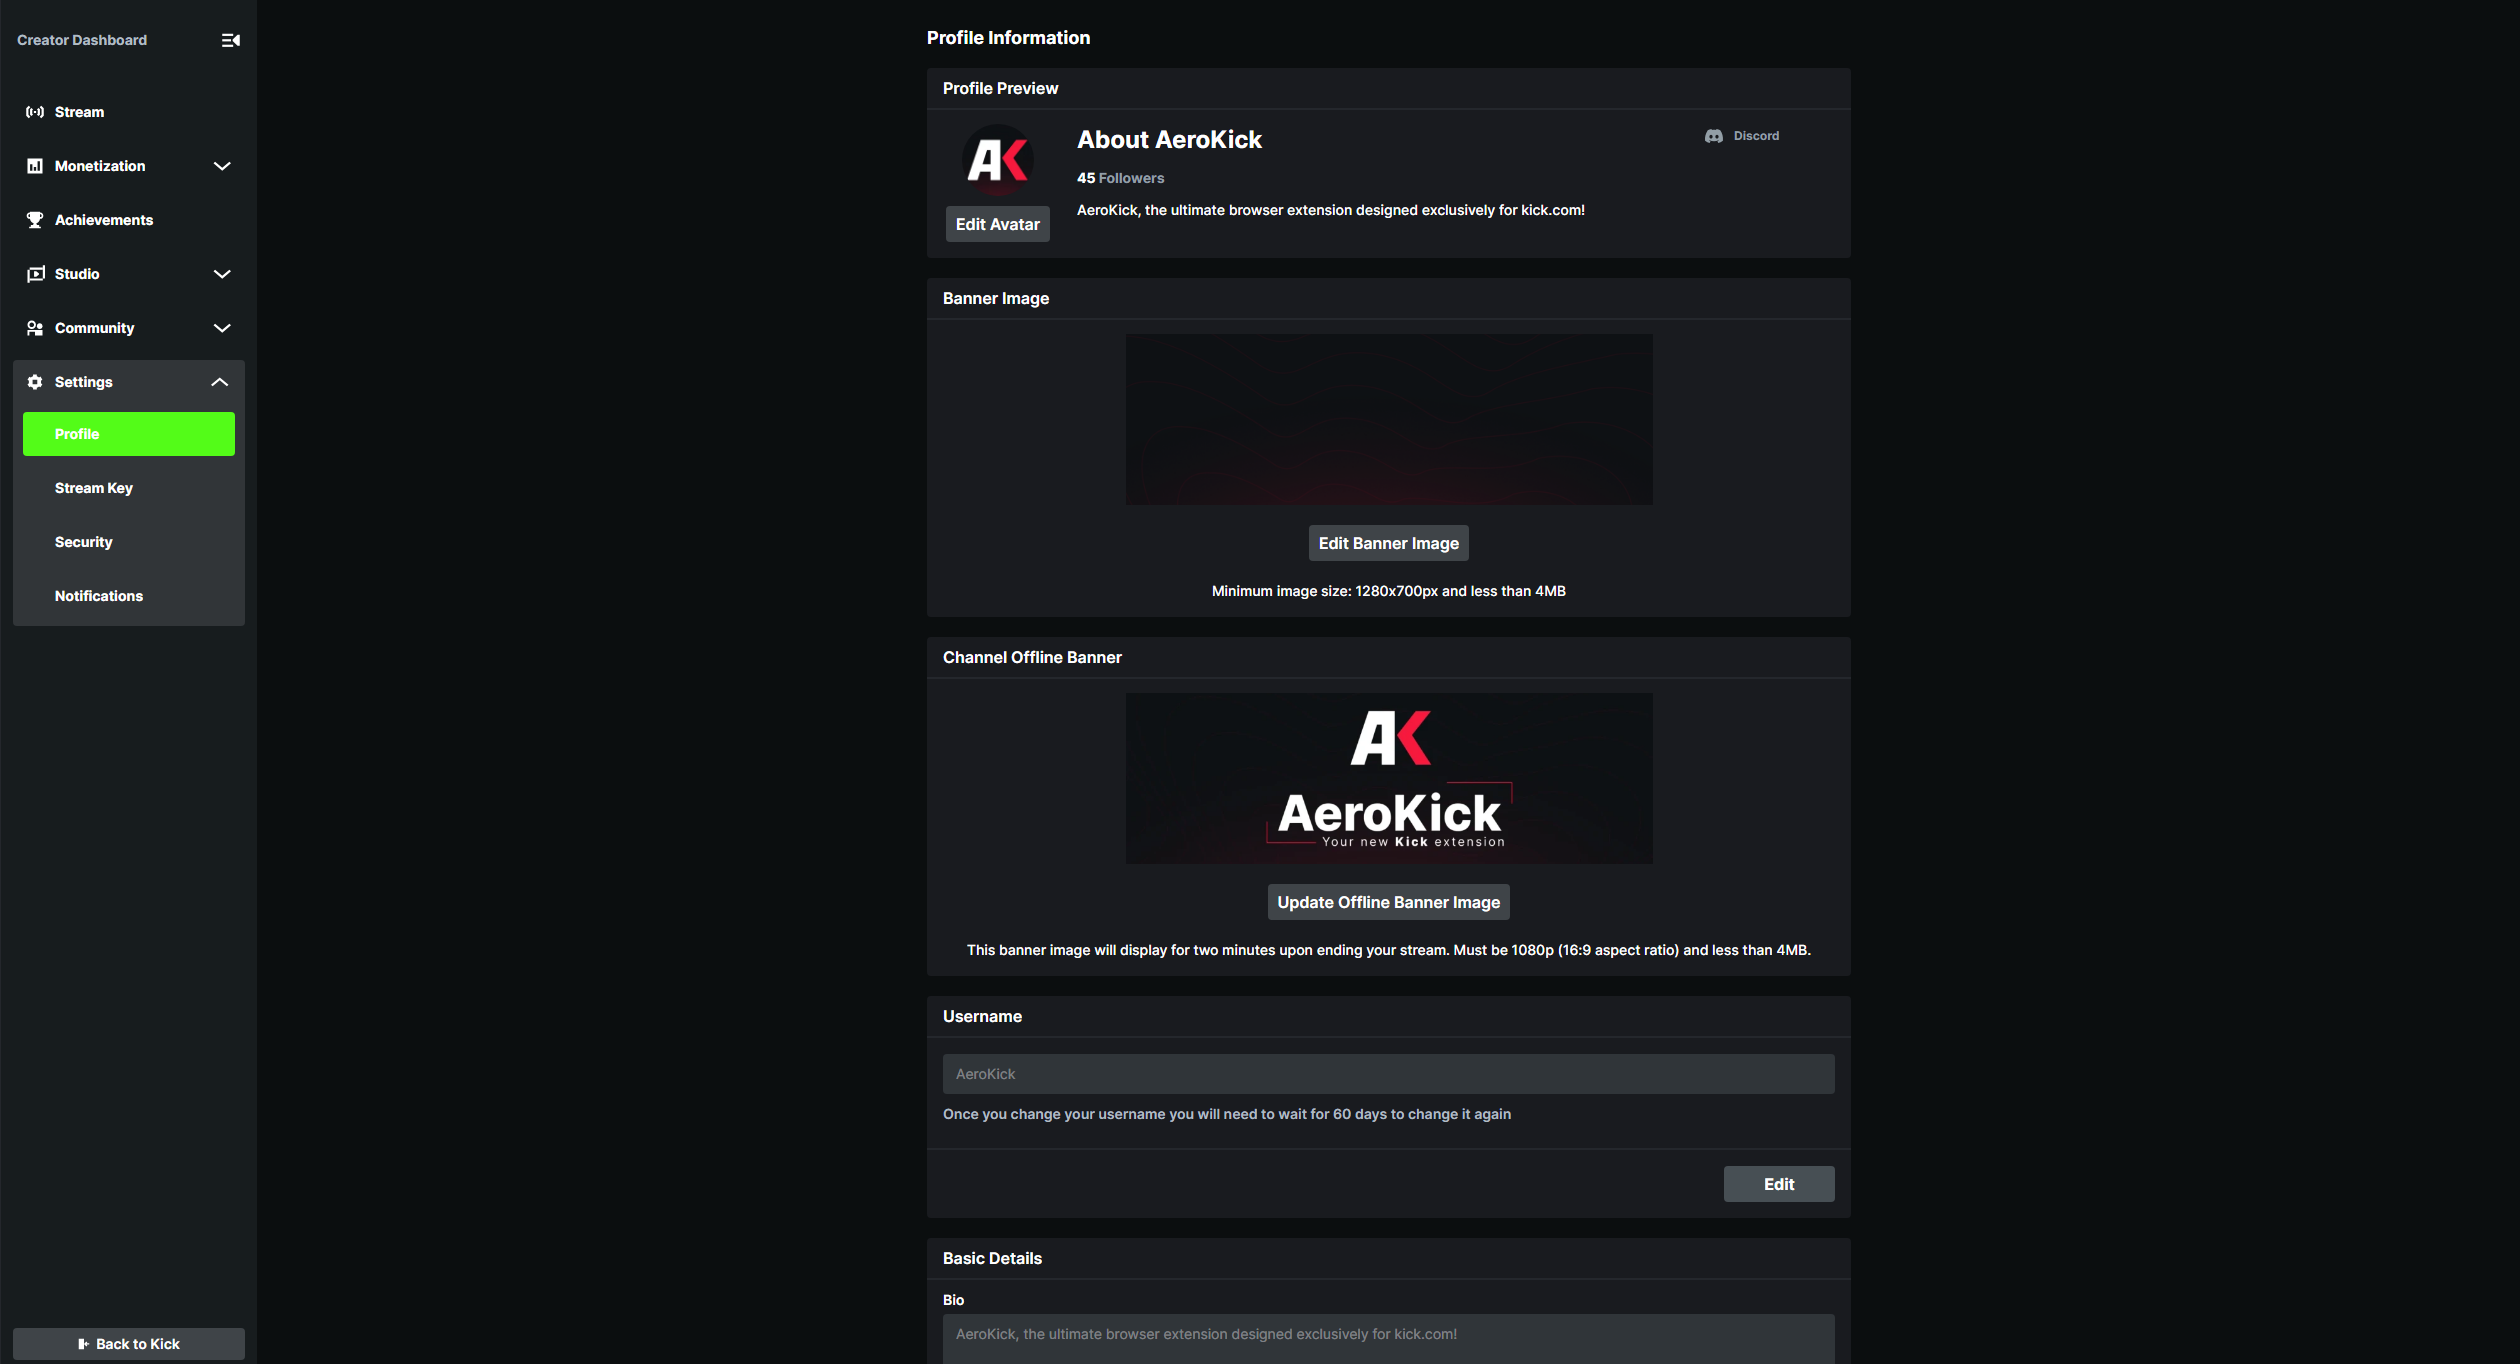This screenshot has width=2520, height=1364.
Task: Expand the Monetization chevron
Action: click(222, 166)
